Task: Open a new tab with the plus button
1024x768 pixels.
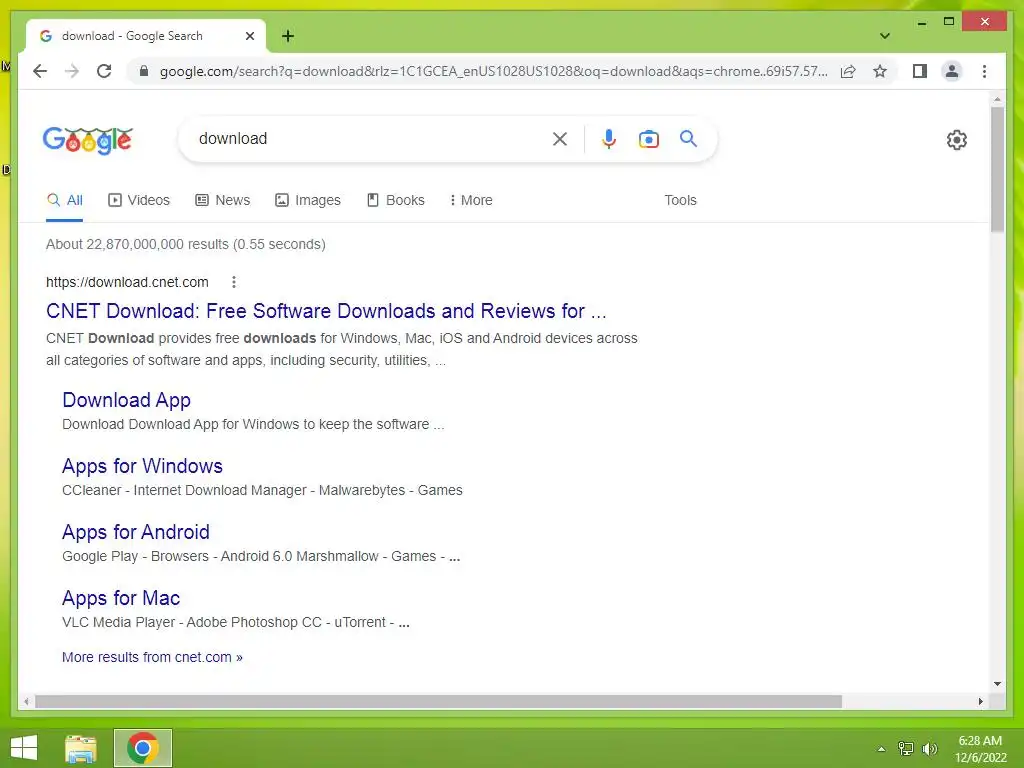Action: [x=288, y=36]
